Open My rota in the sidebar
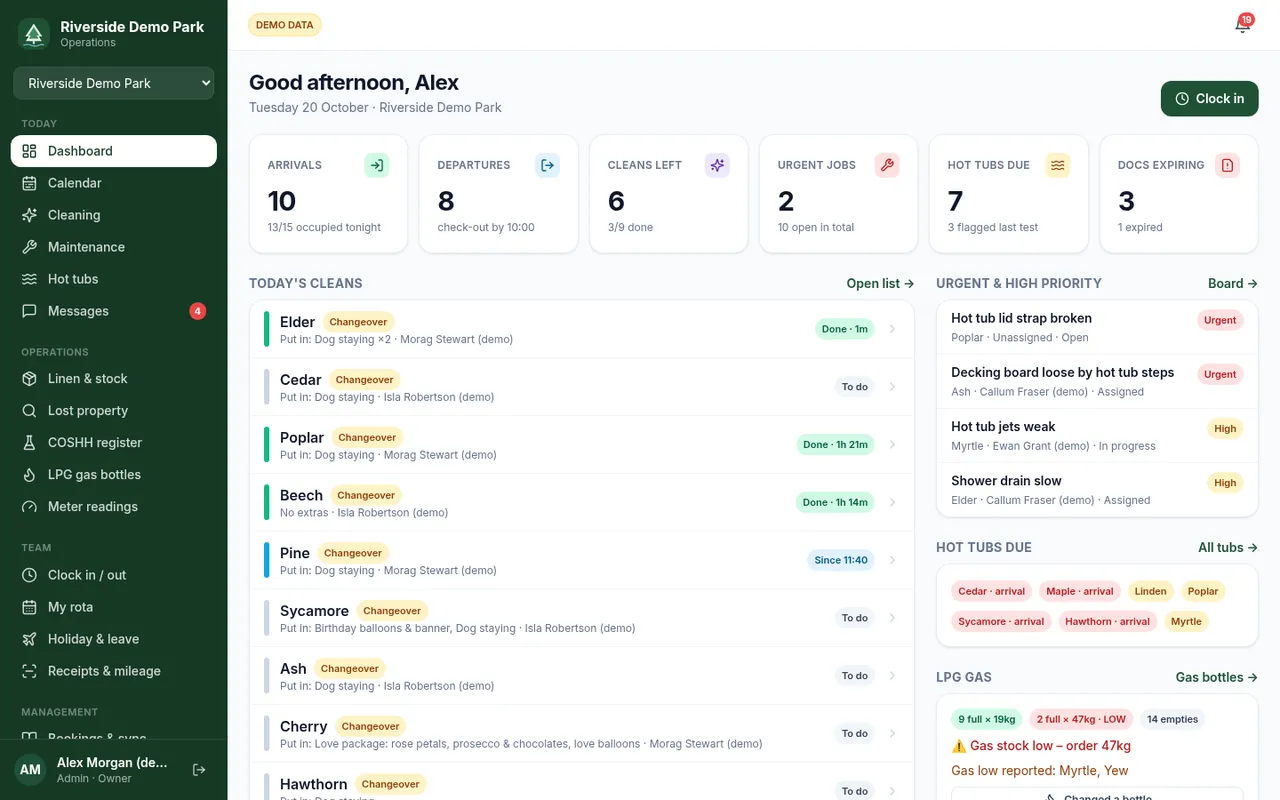The width and height of the screenshot is (1280, 800). pyautogui.click(x=114, y=607)
